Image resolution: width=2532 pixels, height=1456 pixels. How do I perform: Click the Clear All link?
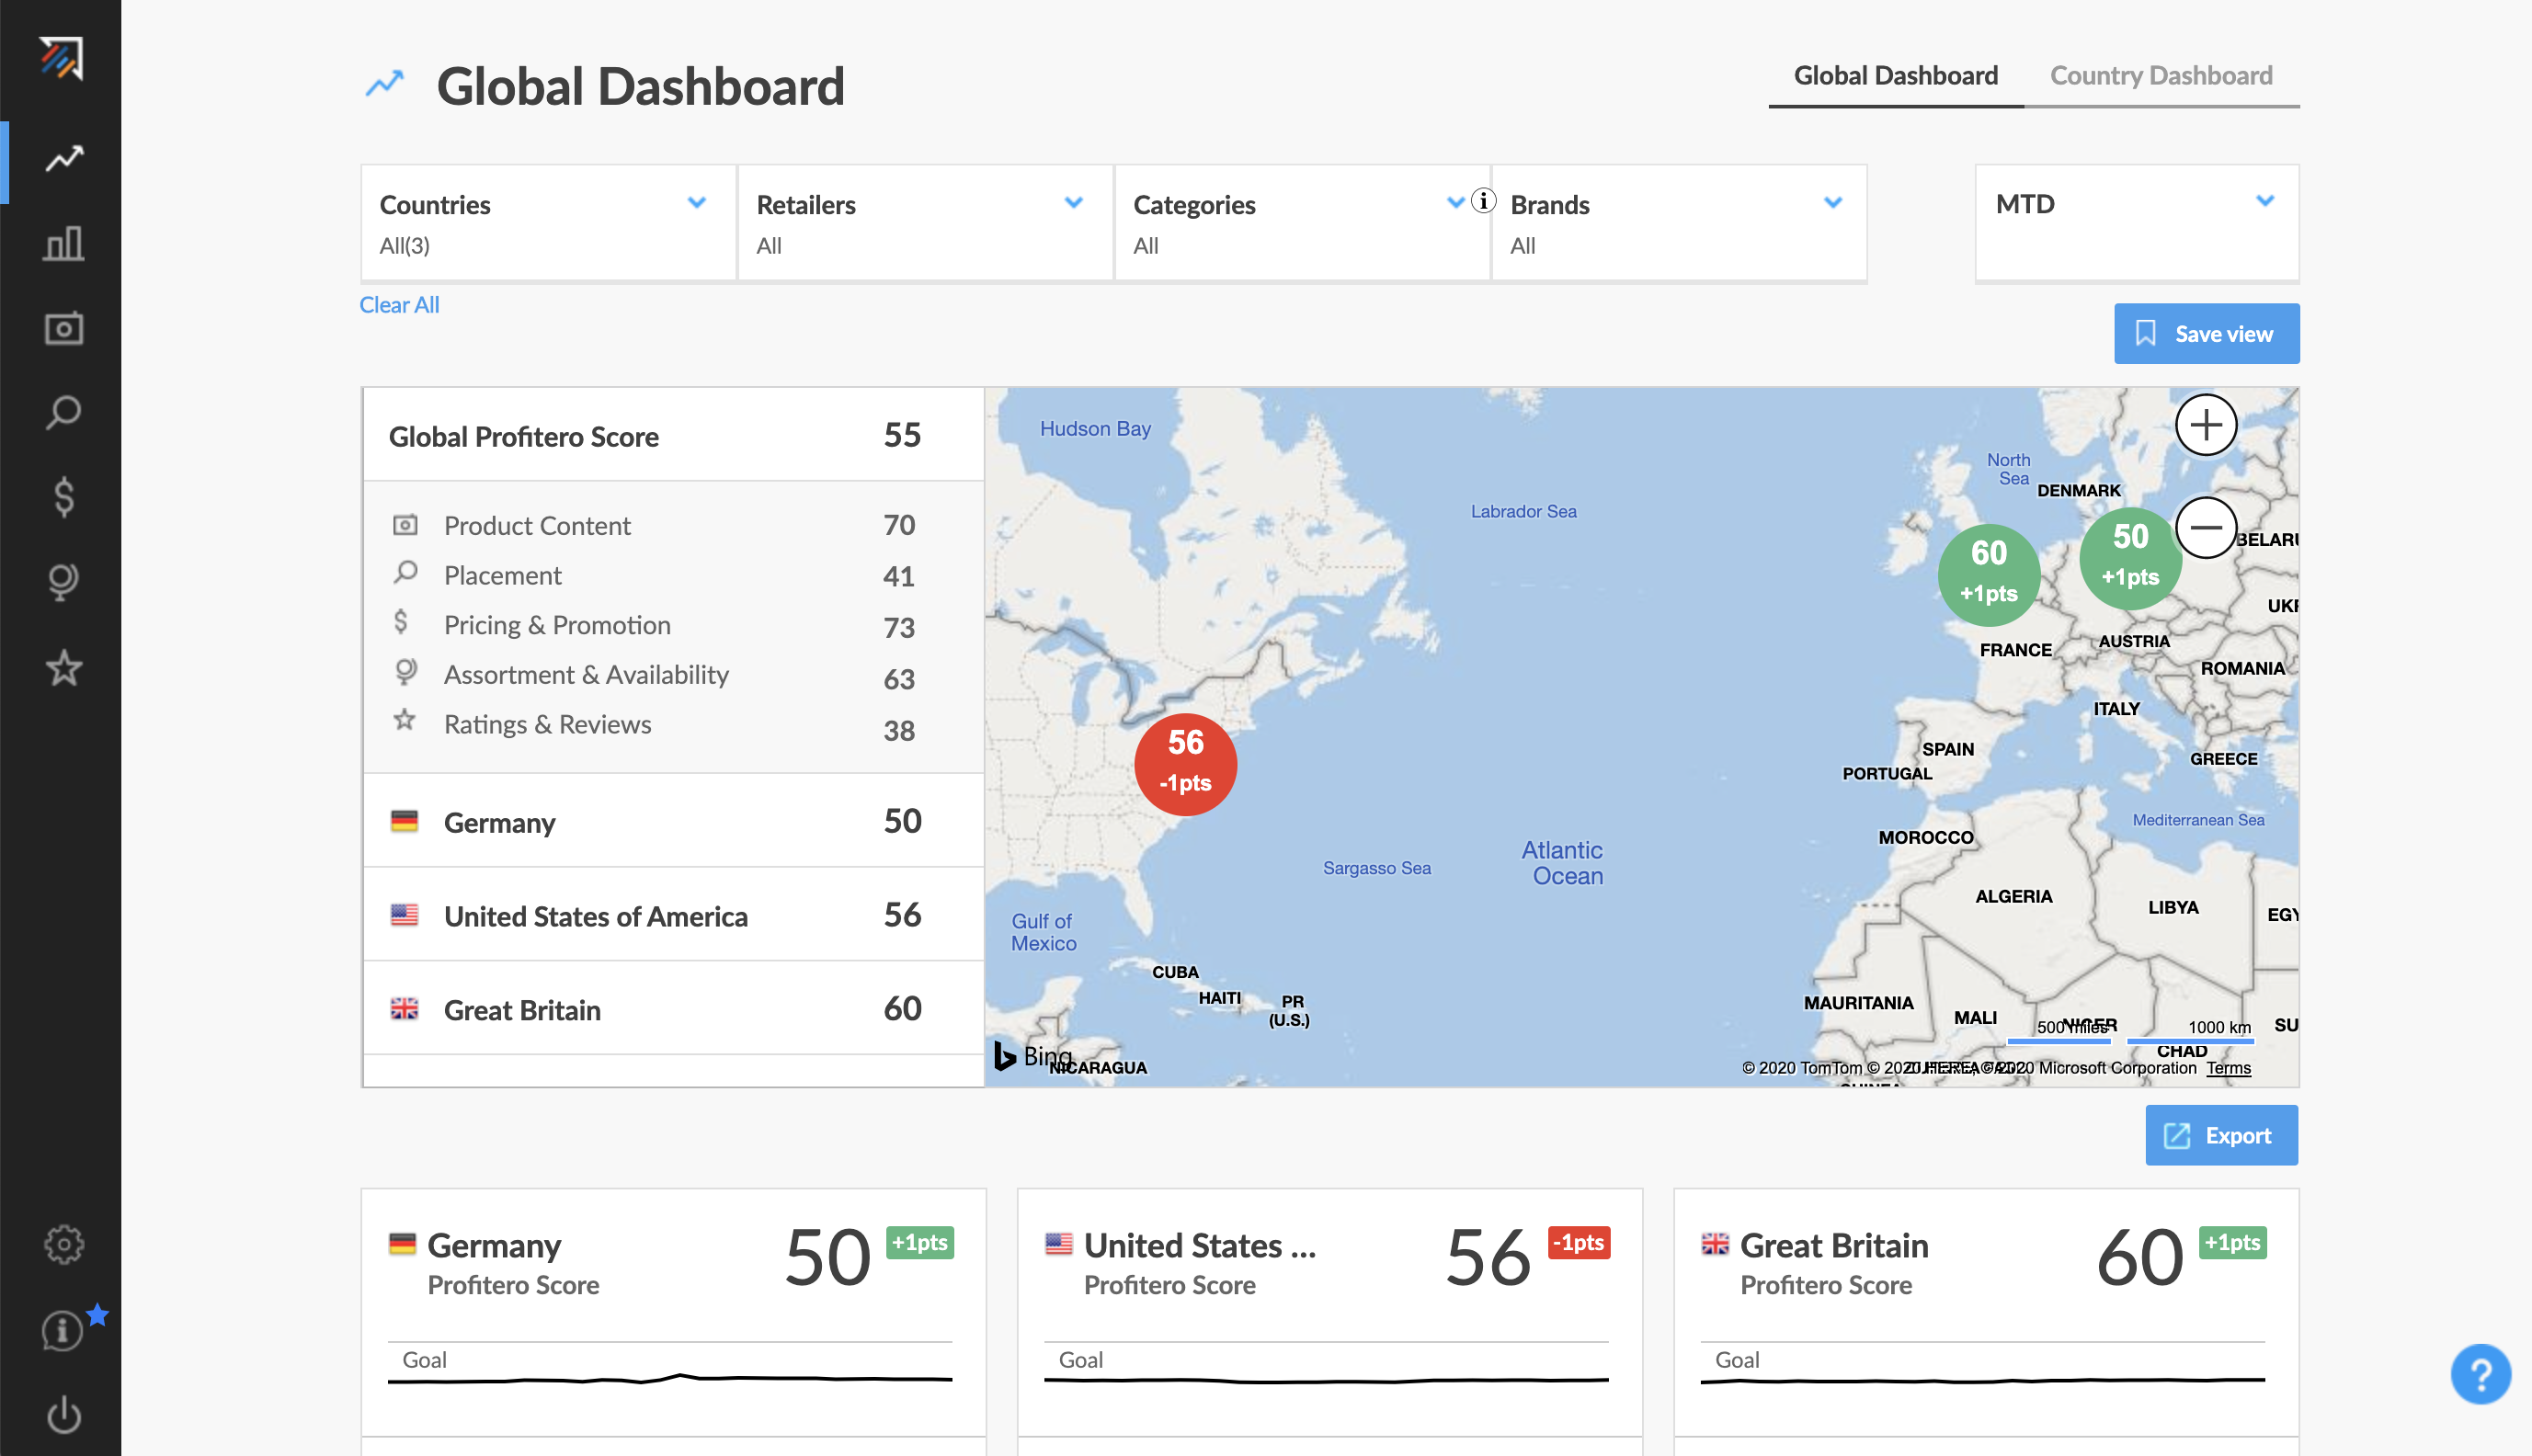[x=399, y=305]
